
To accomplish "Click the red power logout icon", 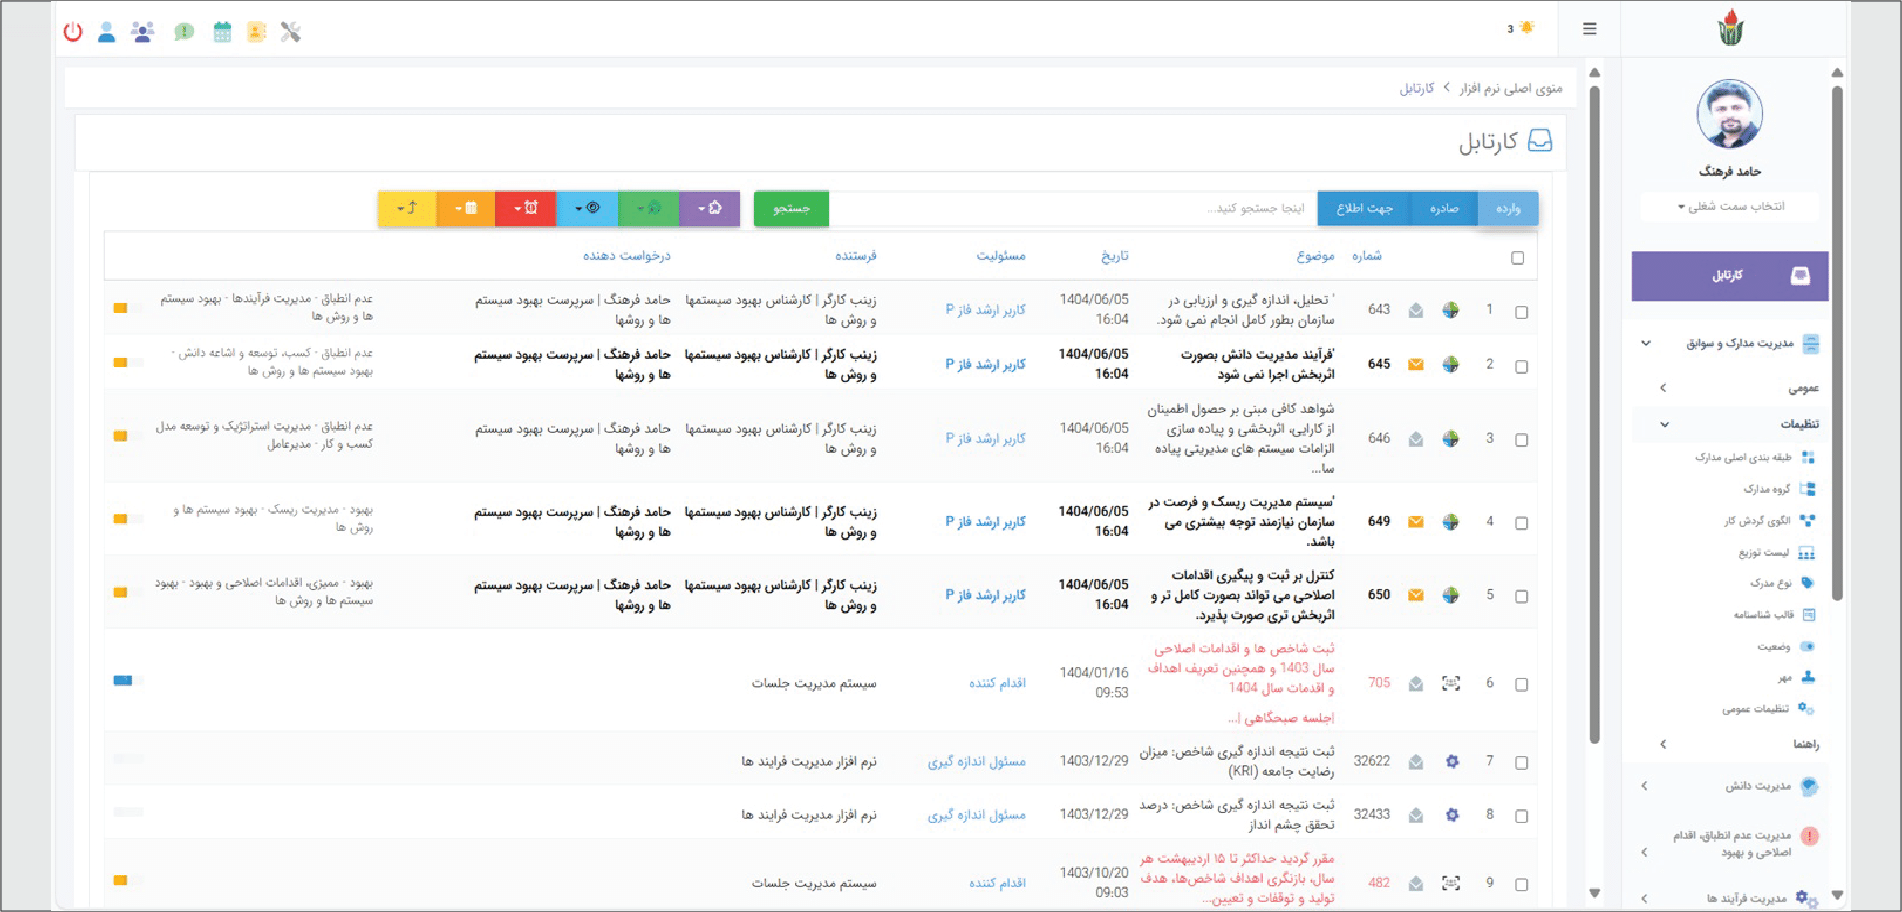I will tap(73, 32).
